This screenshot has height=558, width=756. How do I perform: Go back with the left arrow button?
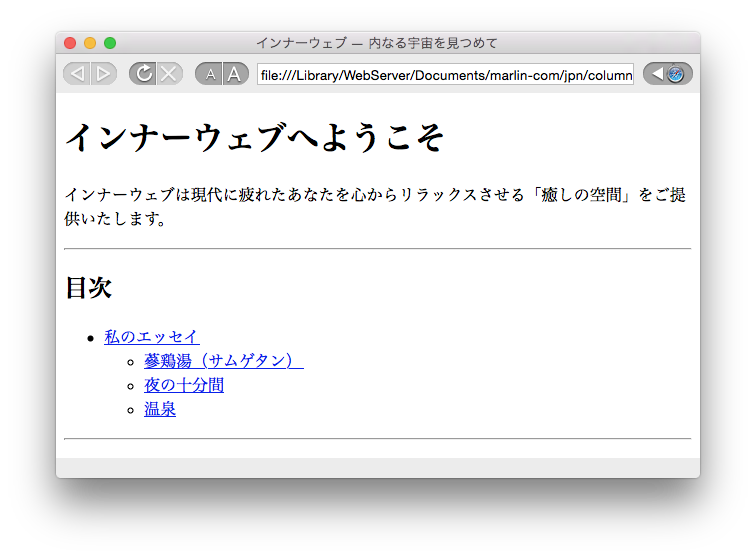point(77,74)
